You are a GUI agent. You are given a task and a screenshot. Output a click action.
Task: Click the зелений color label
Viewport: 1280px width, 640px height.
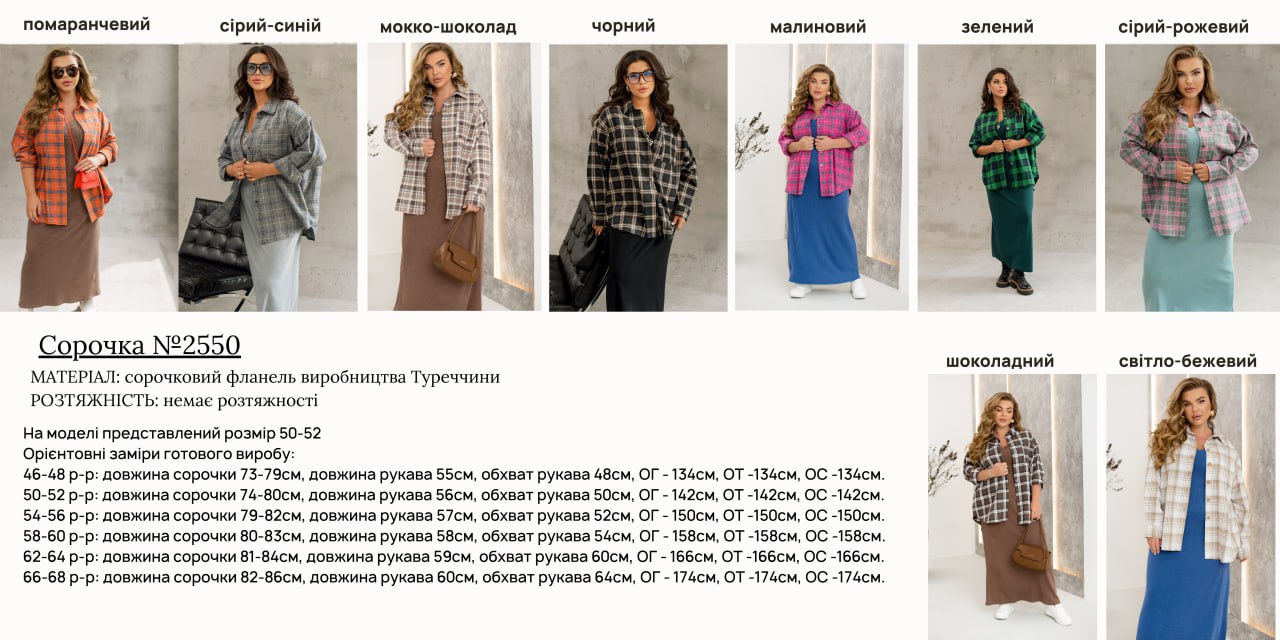[x=998, y=27]
